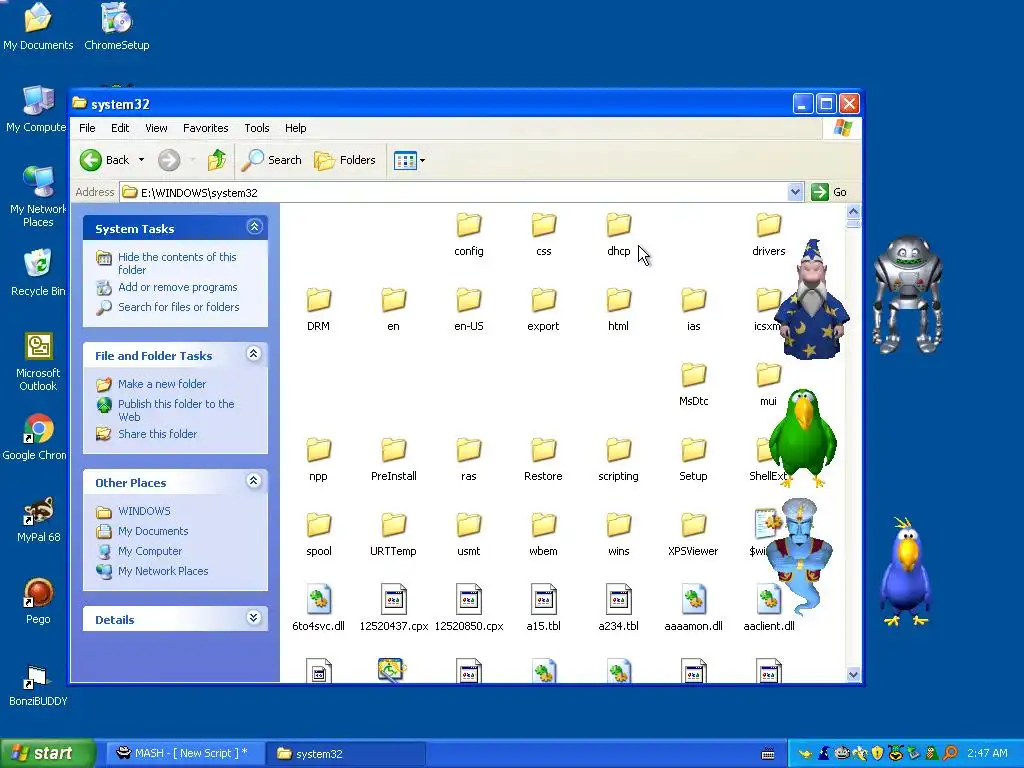Open the File menu
The height and width of the screenshot is (768, 1024).
[87, 128]
